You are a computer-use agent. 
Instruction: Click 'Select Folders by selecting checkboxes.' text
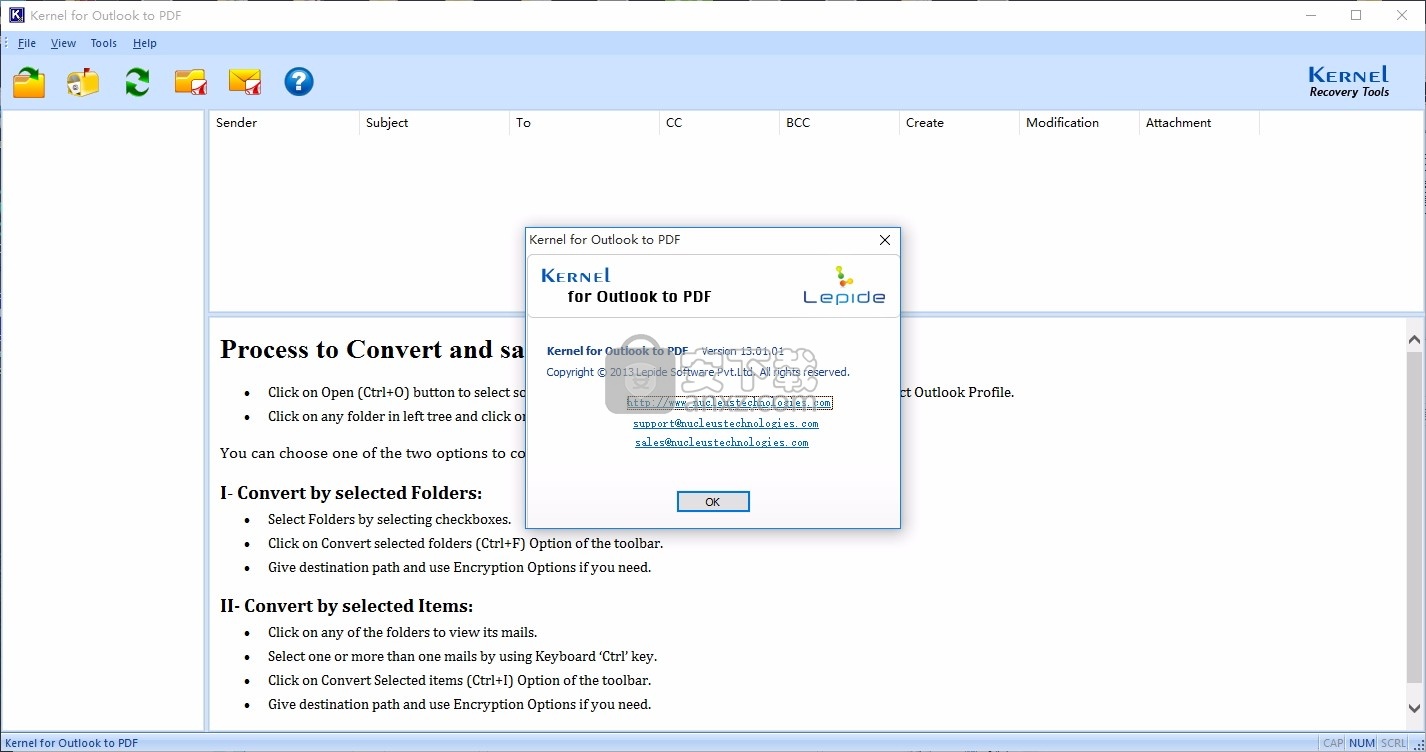pos(389,520)
